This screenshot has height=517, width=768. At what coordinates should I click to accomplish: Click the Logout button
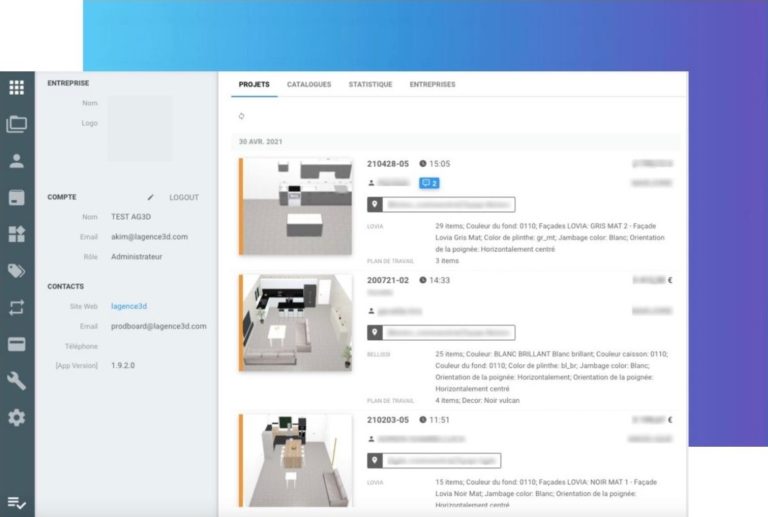(184, 198)
